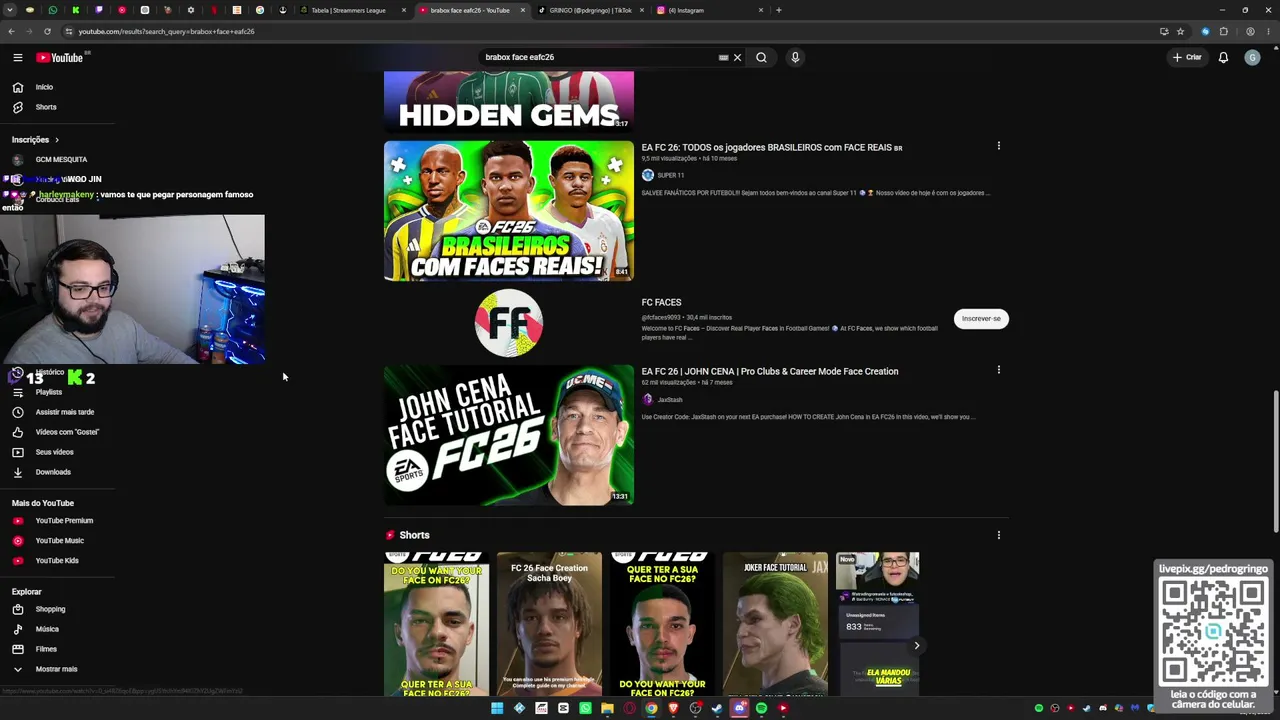Open the Shorts shelf options menu
Screen dimensions: 1280x720
pyautogui.click(x=998, y=535)
